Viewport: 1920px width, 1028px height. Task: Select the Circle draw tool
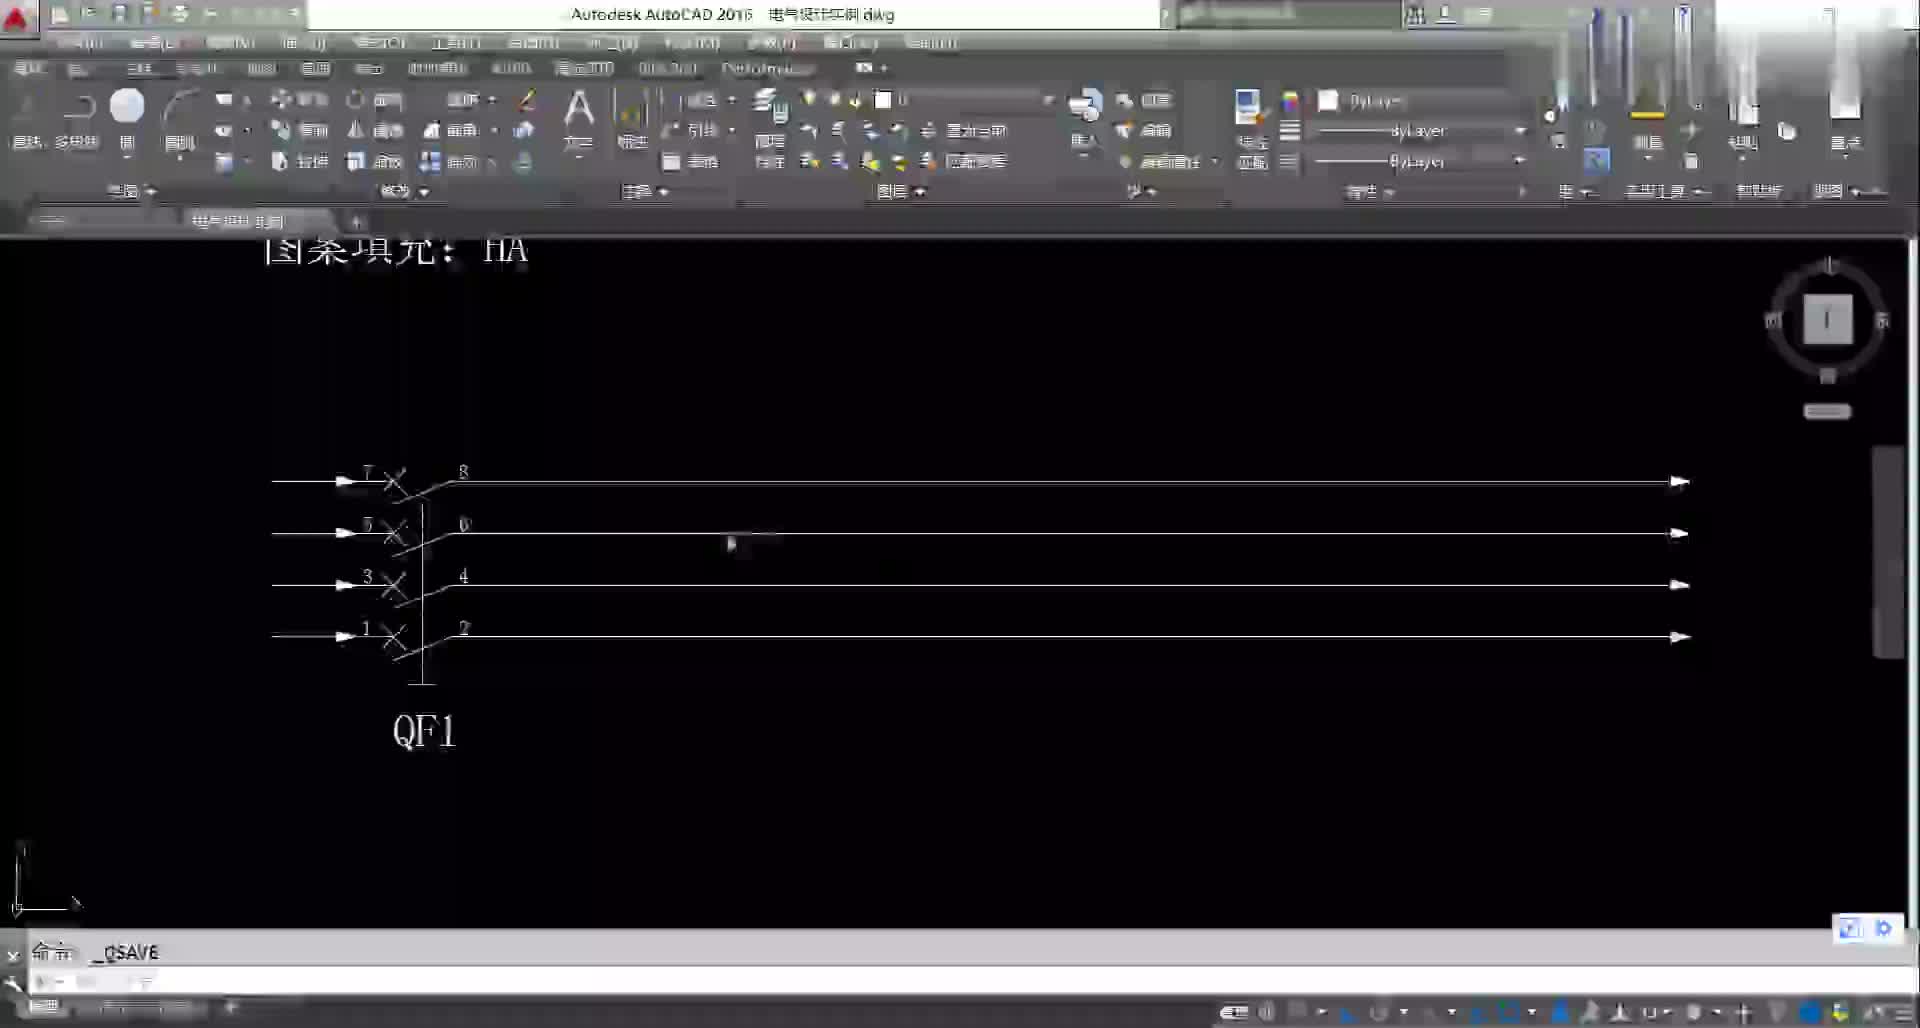coord(127,120)
